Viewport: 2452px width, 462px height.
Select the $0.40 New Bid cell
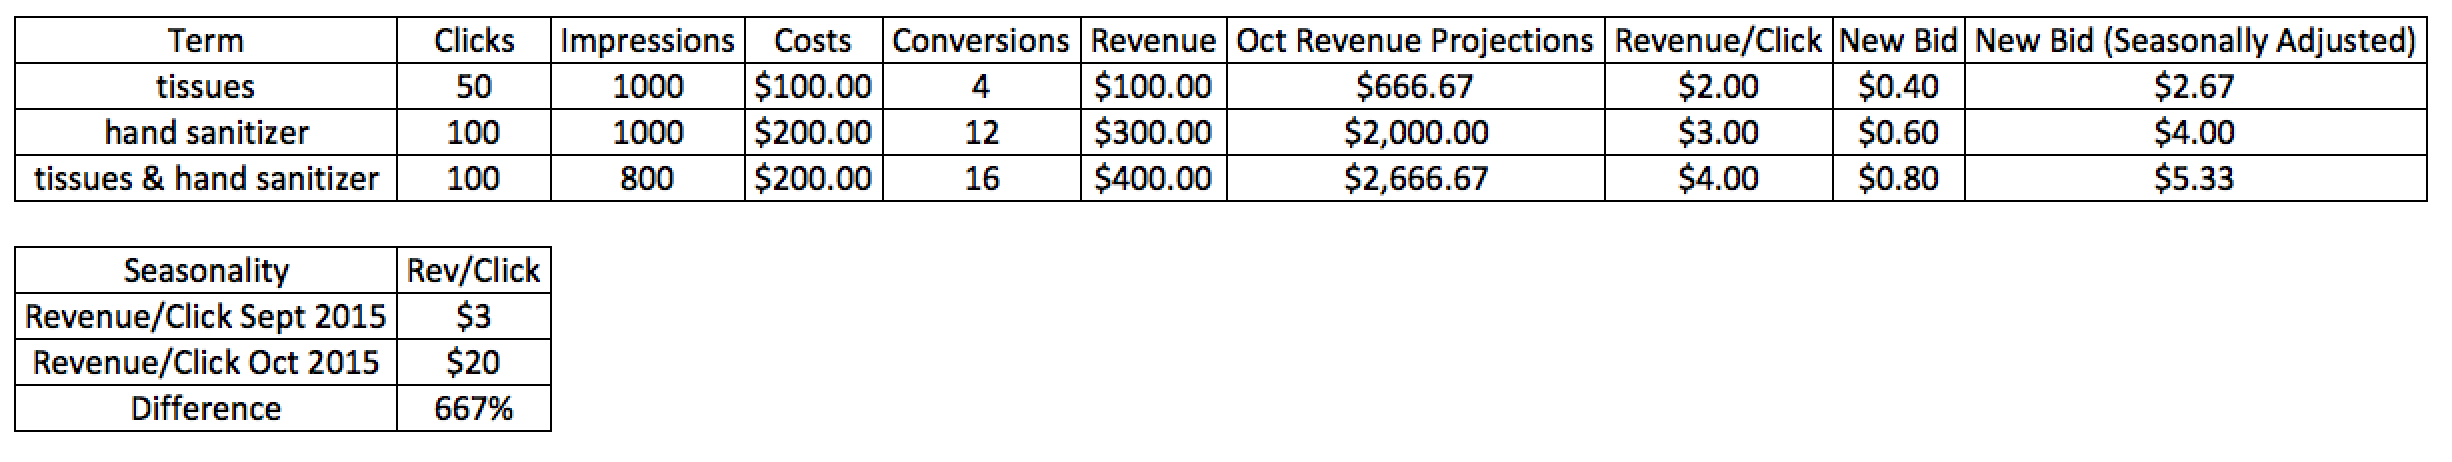(x=1898, y=87)
